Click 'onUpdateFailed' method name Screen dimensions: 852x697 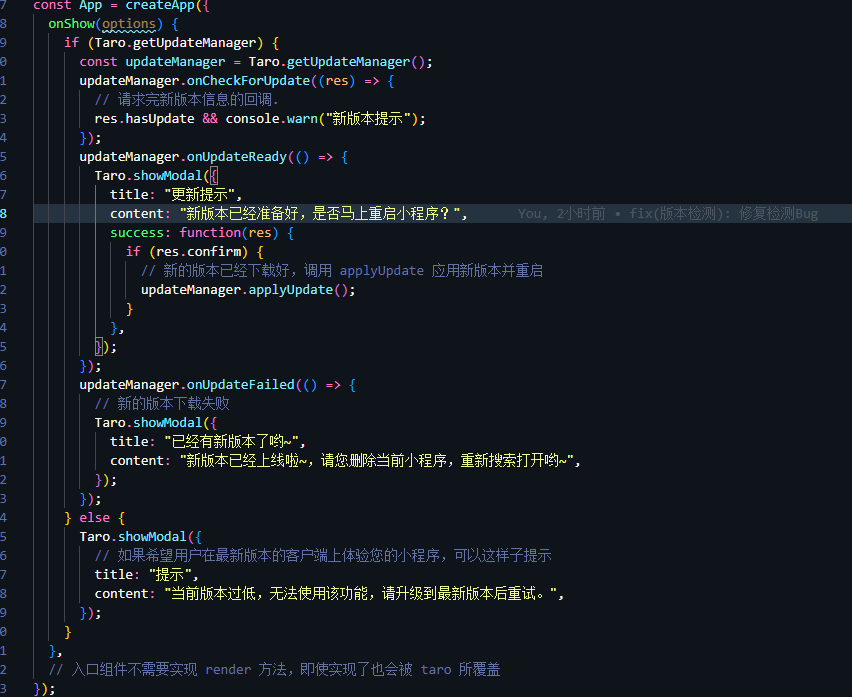point(241,385)
